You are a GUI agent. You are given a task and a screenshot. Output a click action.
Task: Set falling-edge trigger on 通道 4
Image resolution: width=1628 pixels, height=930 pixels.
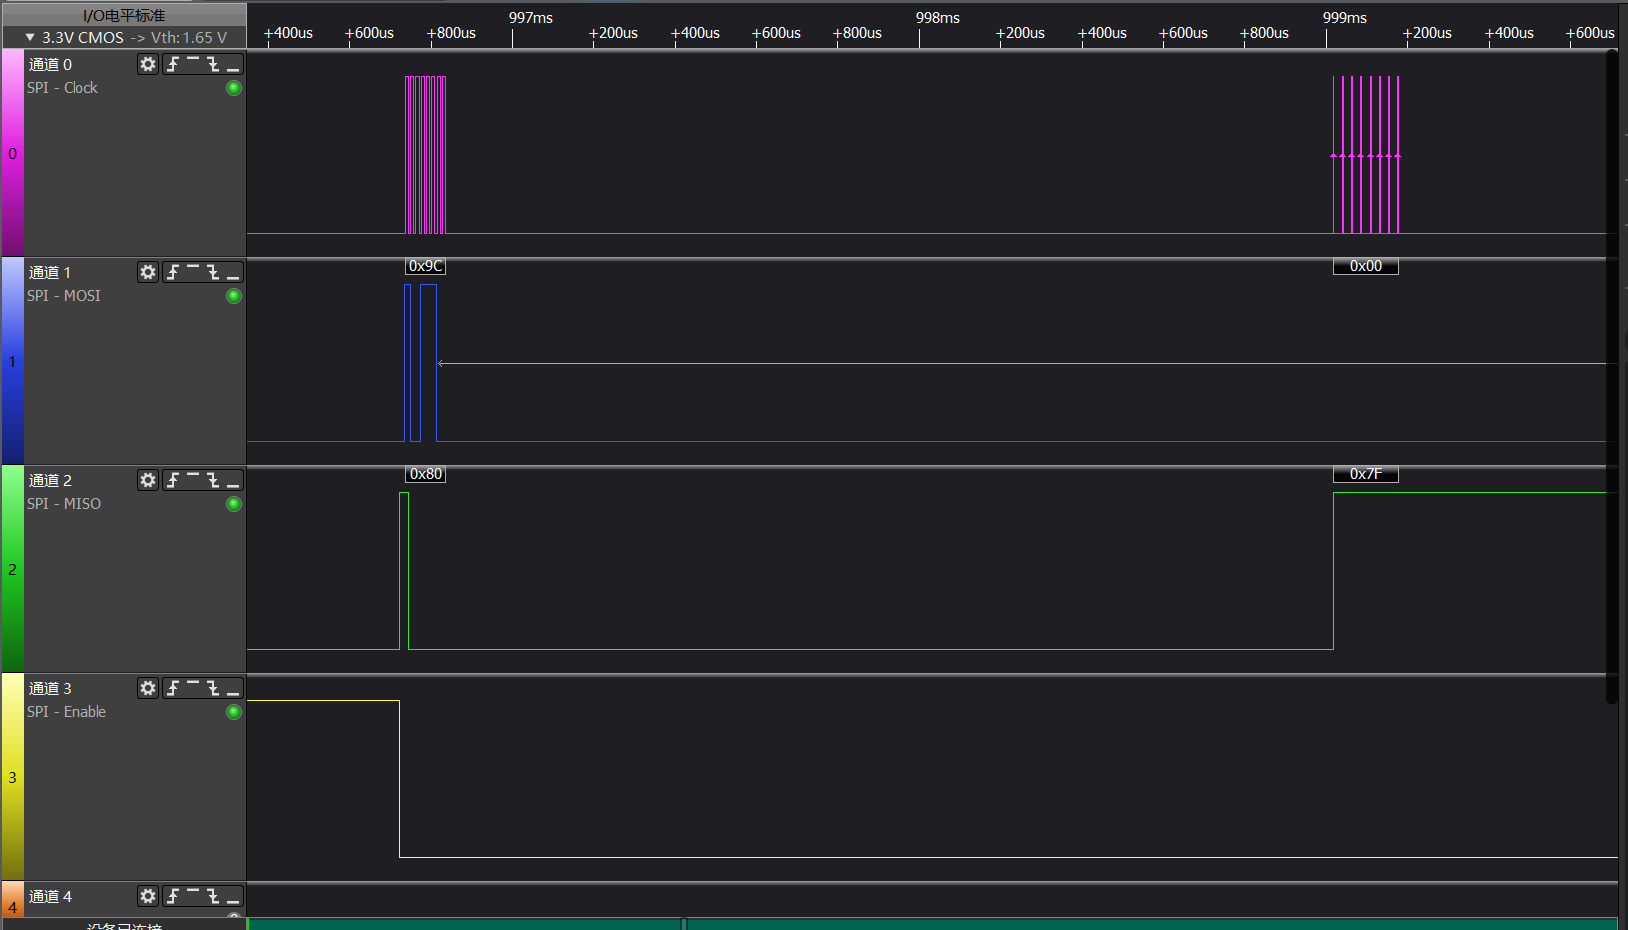(213, 896)
